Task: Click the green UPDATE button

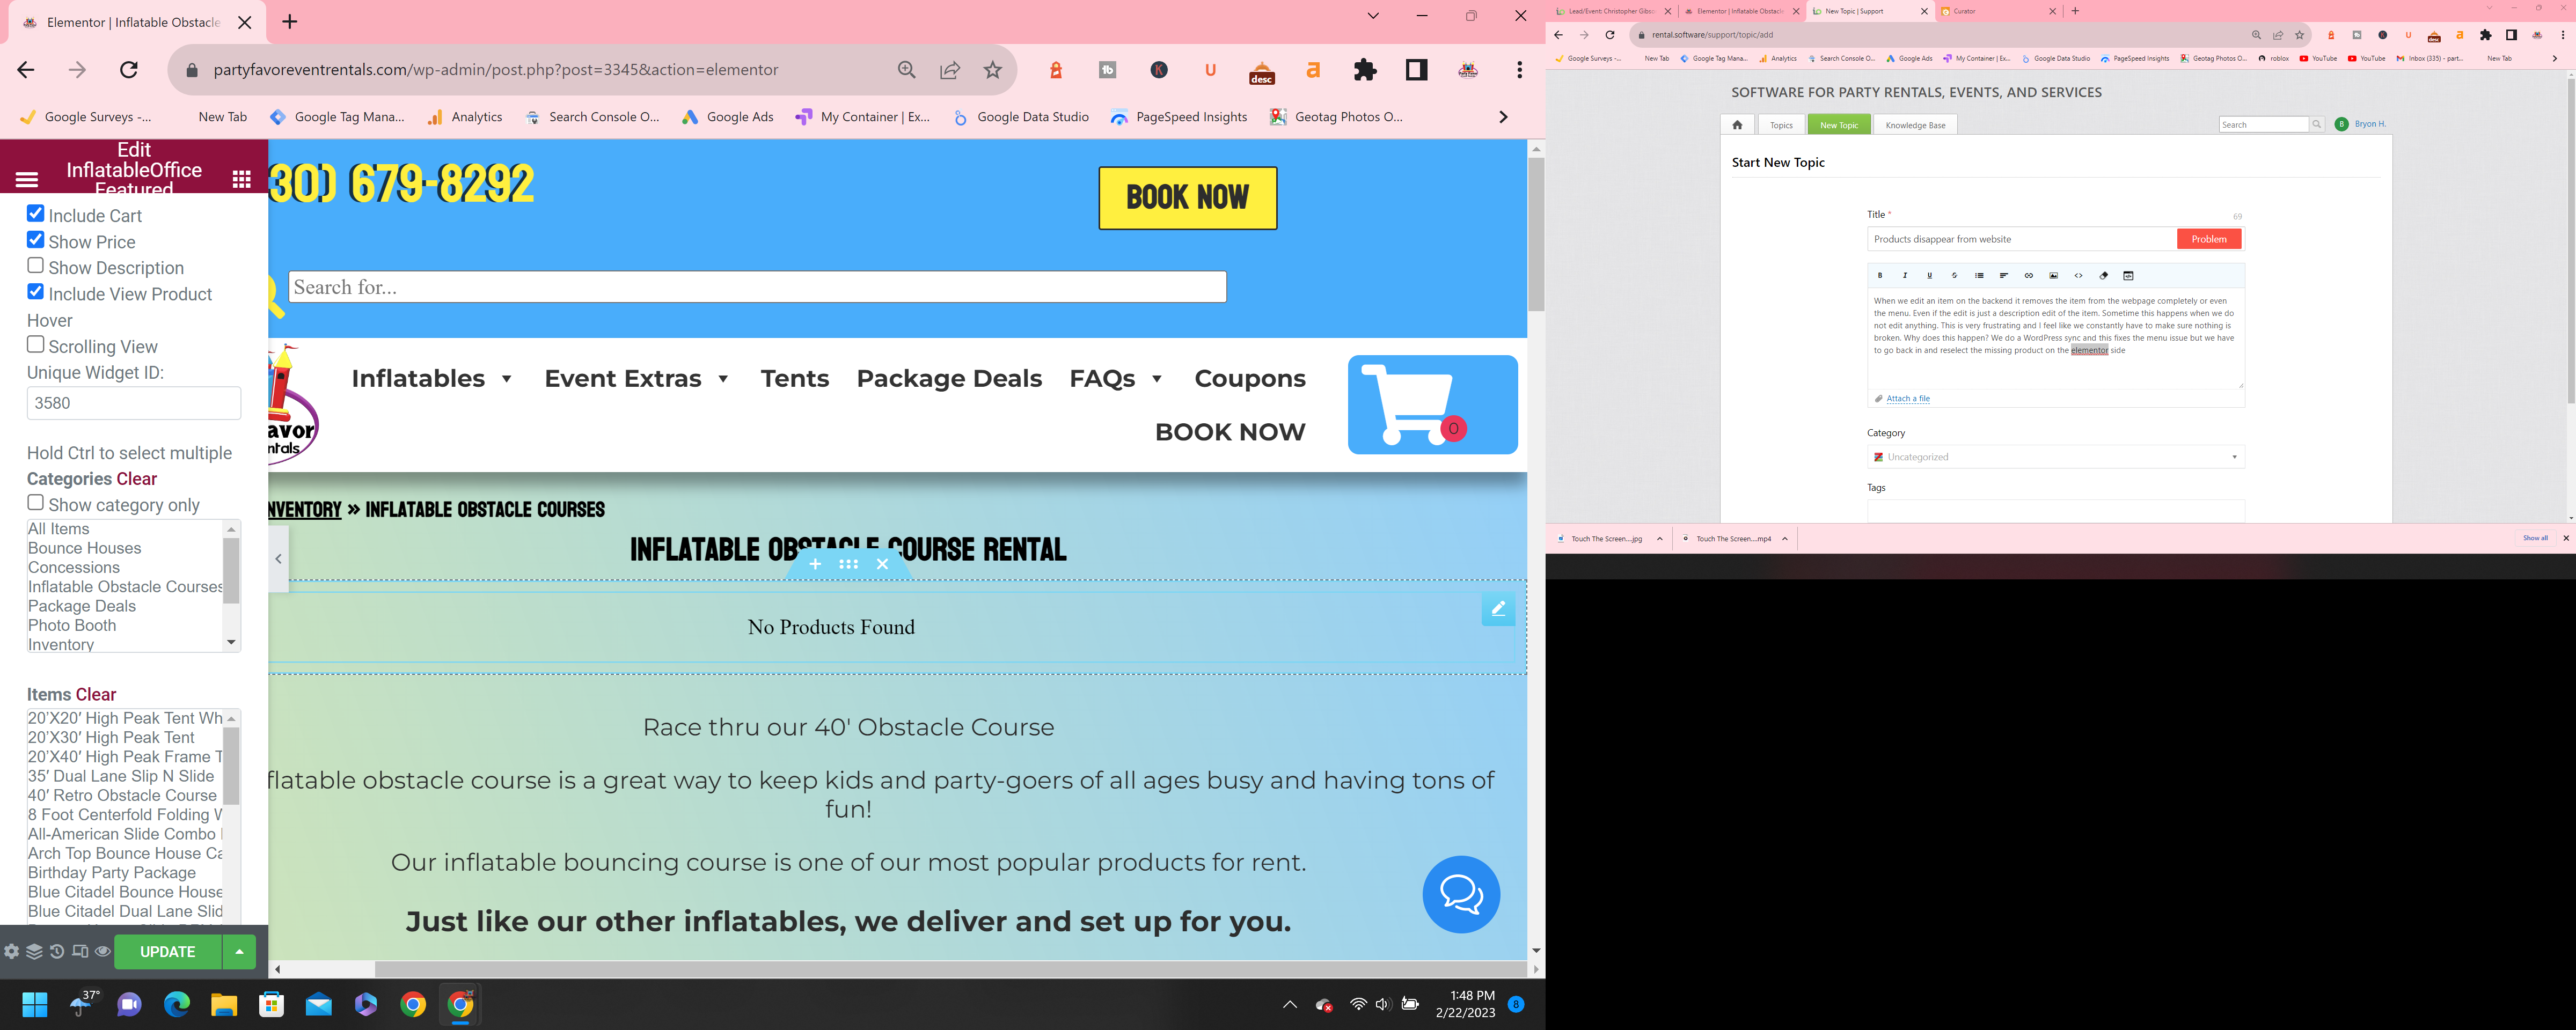Action: click(167, 952)
